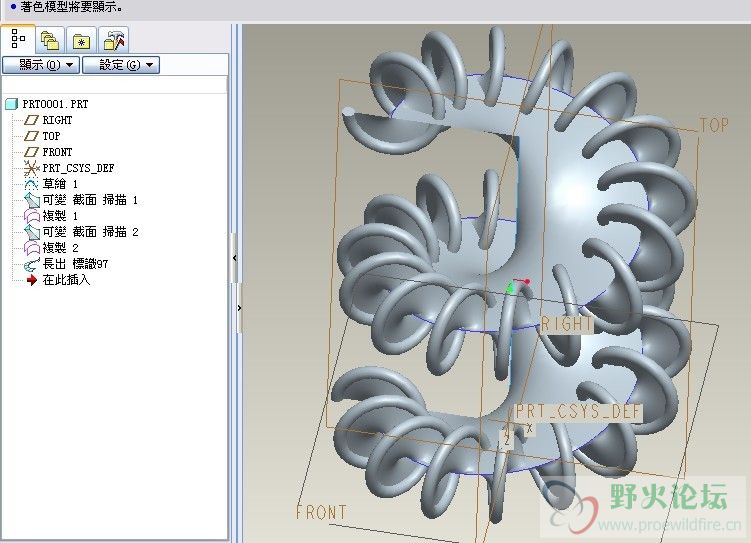Click the TOP datum plane icon
This screenshot has width=751, height=543.
[x=31, y=136]
